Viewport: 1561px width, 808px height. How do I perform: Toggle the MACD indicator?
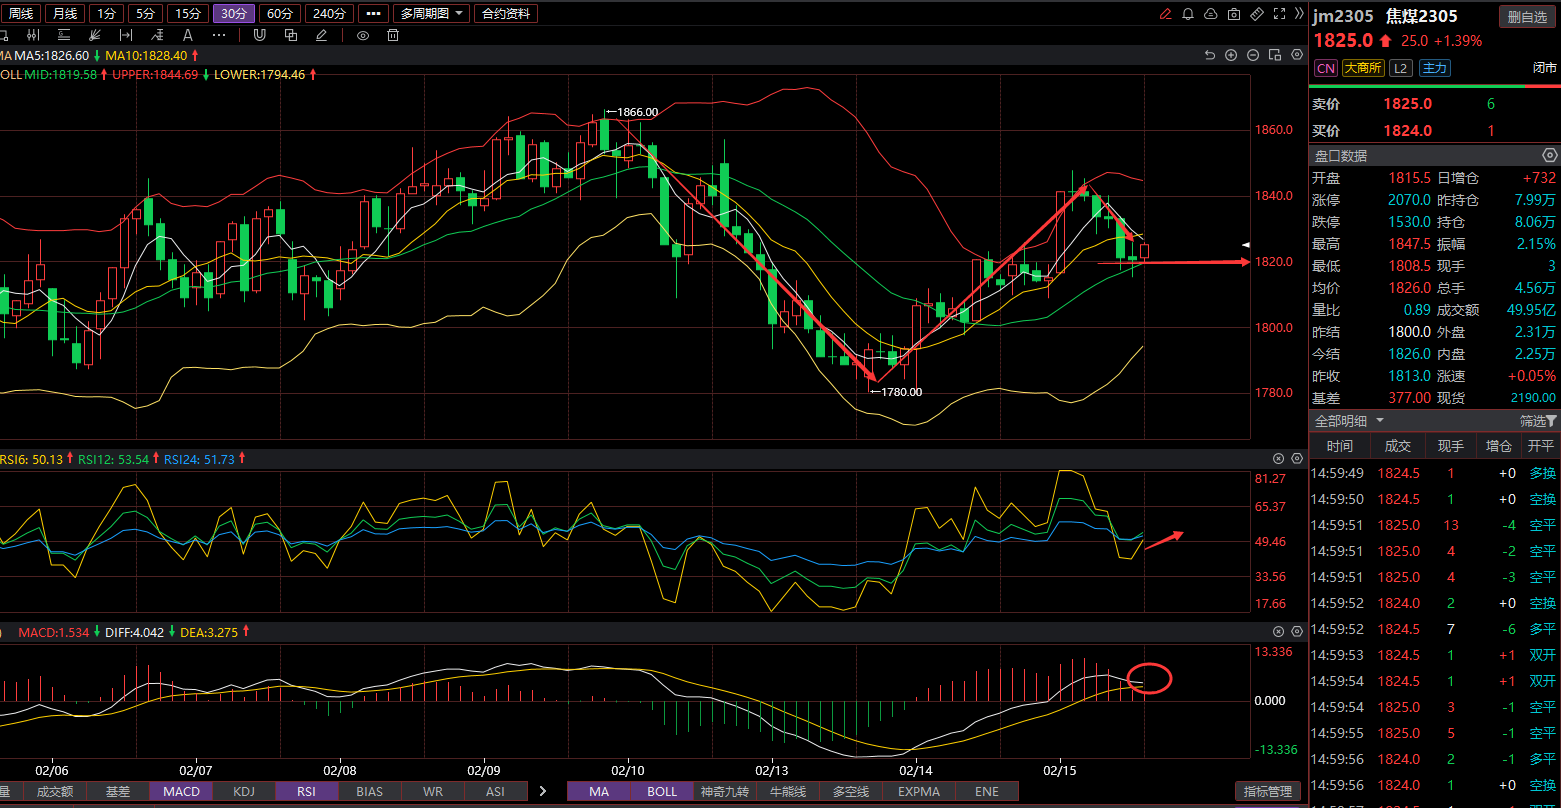coord(181,791)
